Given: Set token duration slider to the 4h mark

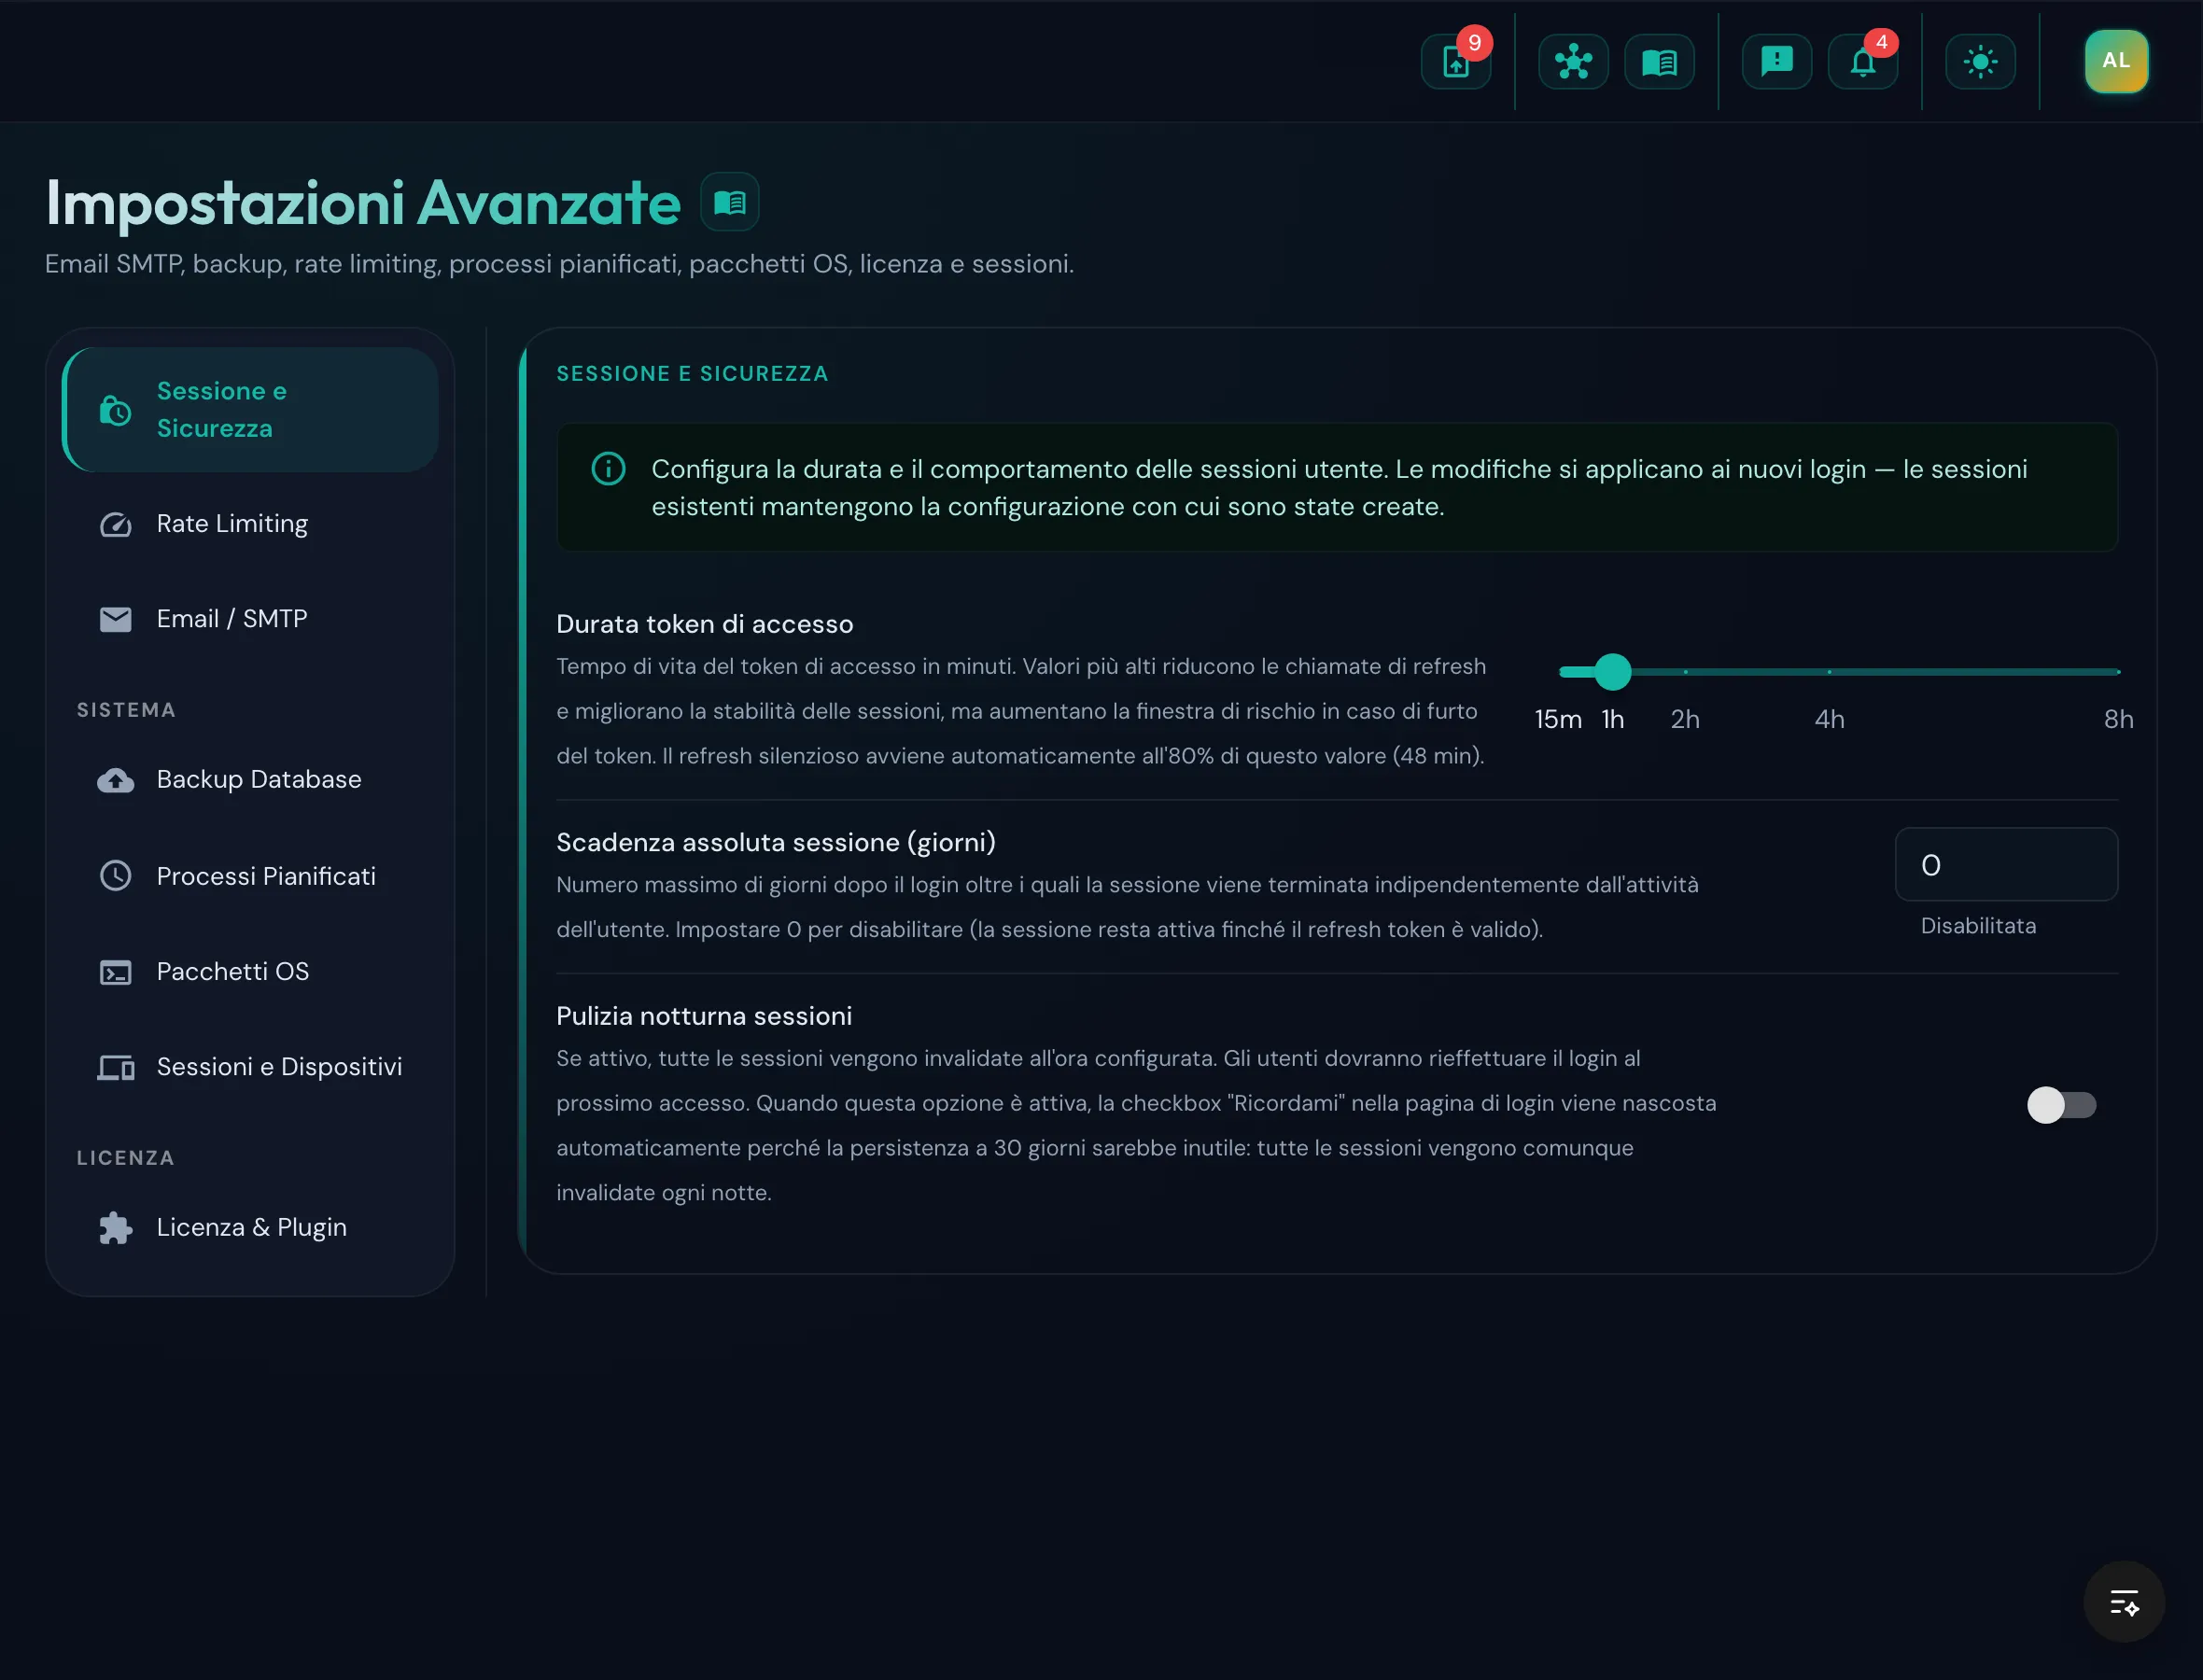Looking at the screenshot, I should click(x=1830, y=672).
